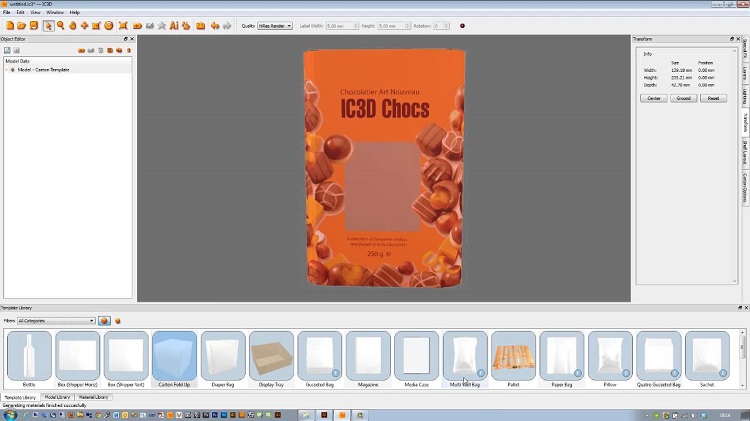Open the Labels side tab

click(745, 74)
